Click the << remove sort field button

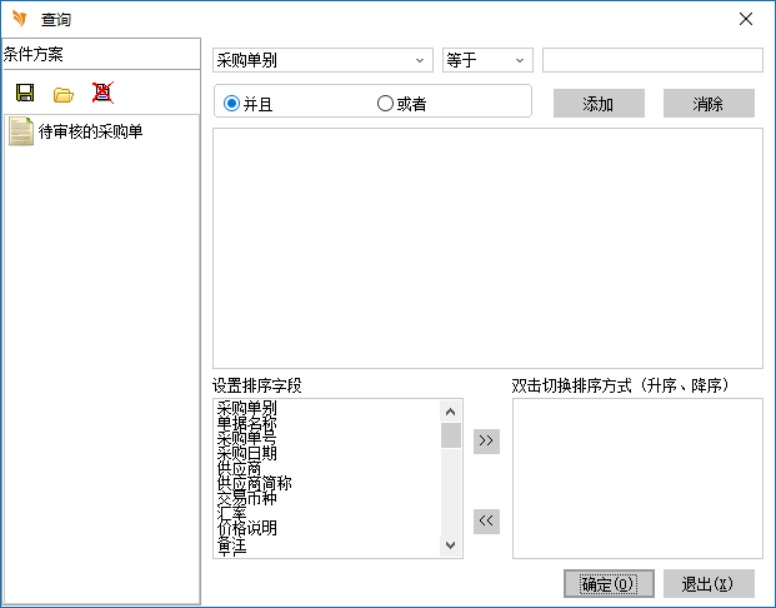click(x=486, y=520)
